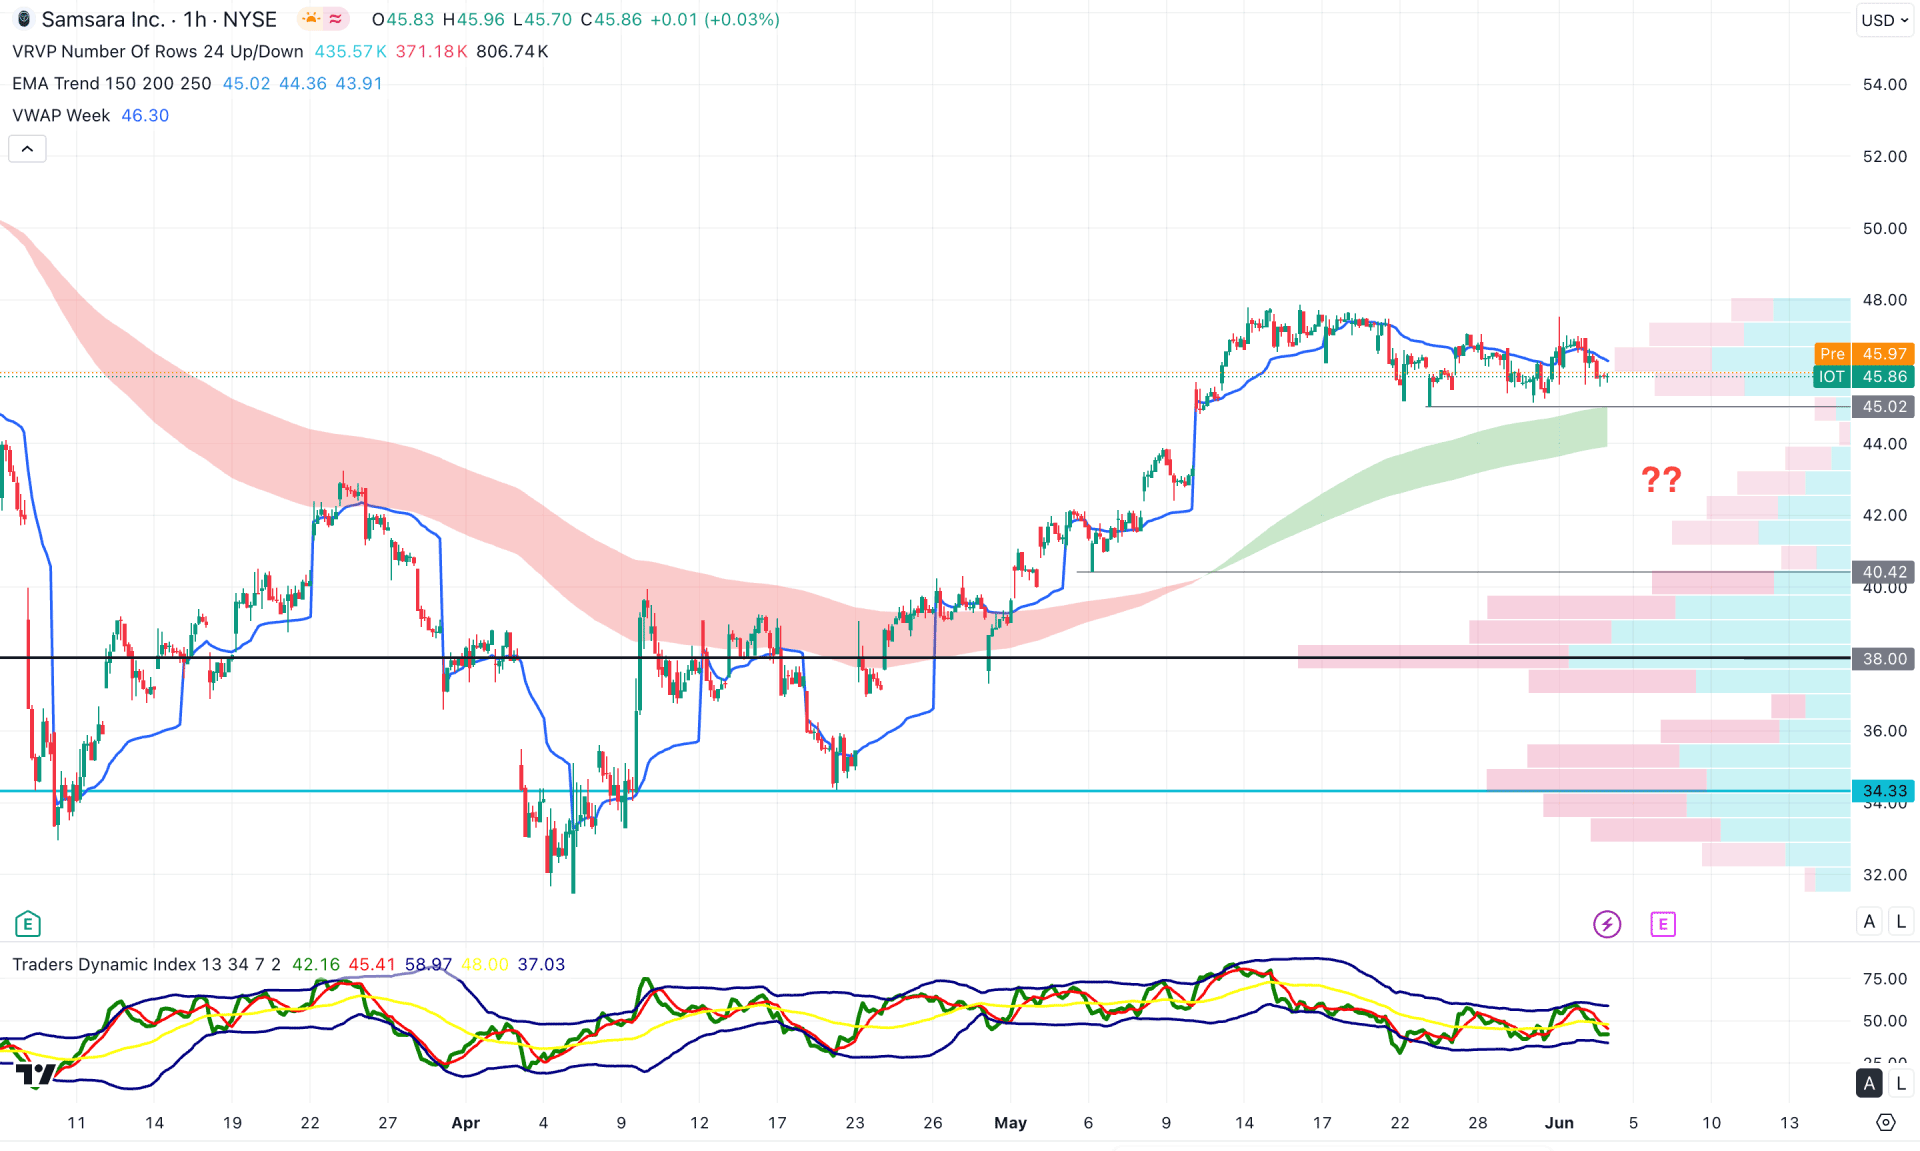Image resolution: width=1920 pixels, height=1151 pixels.
Task: Click the 1h interval label
Action: click(194, 19)
